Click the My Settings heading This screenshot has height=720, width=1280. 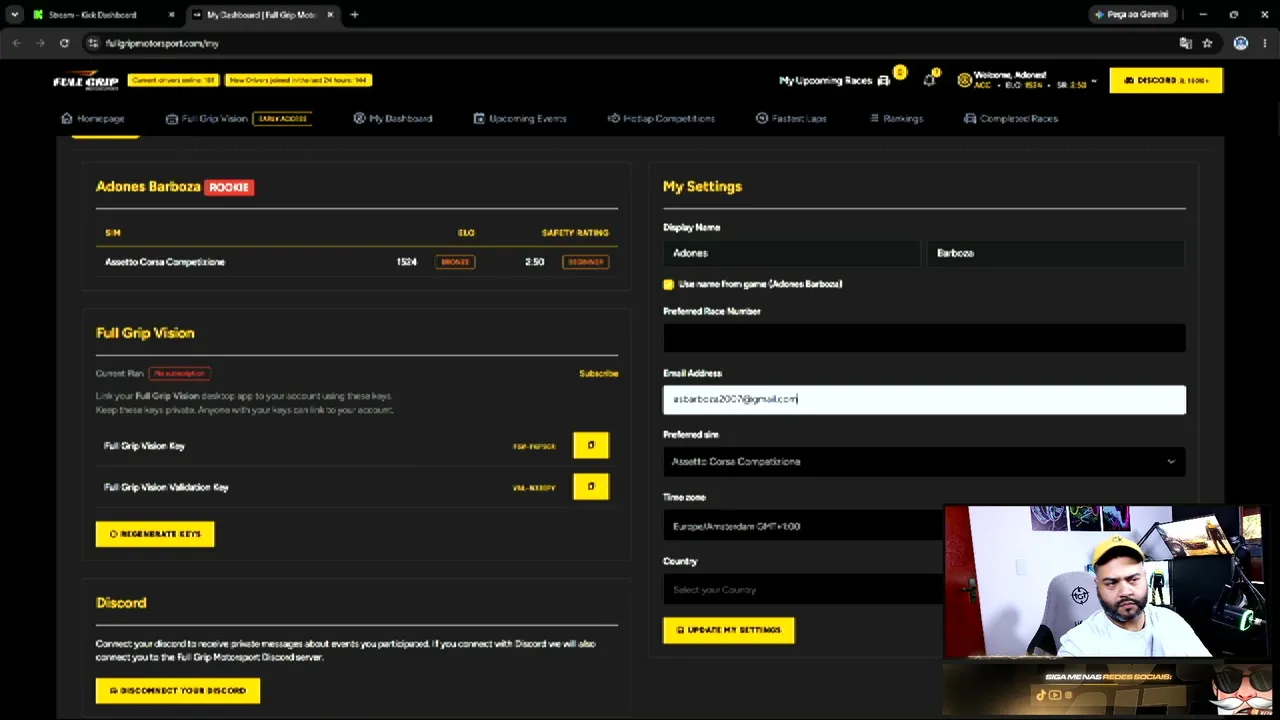point(702,187)
